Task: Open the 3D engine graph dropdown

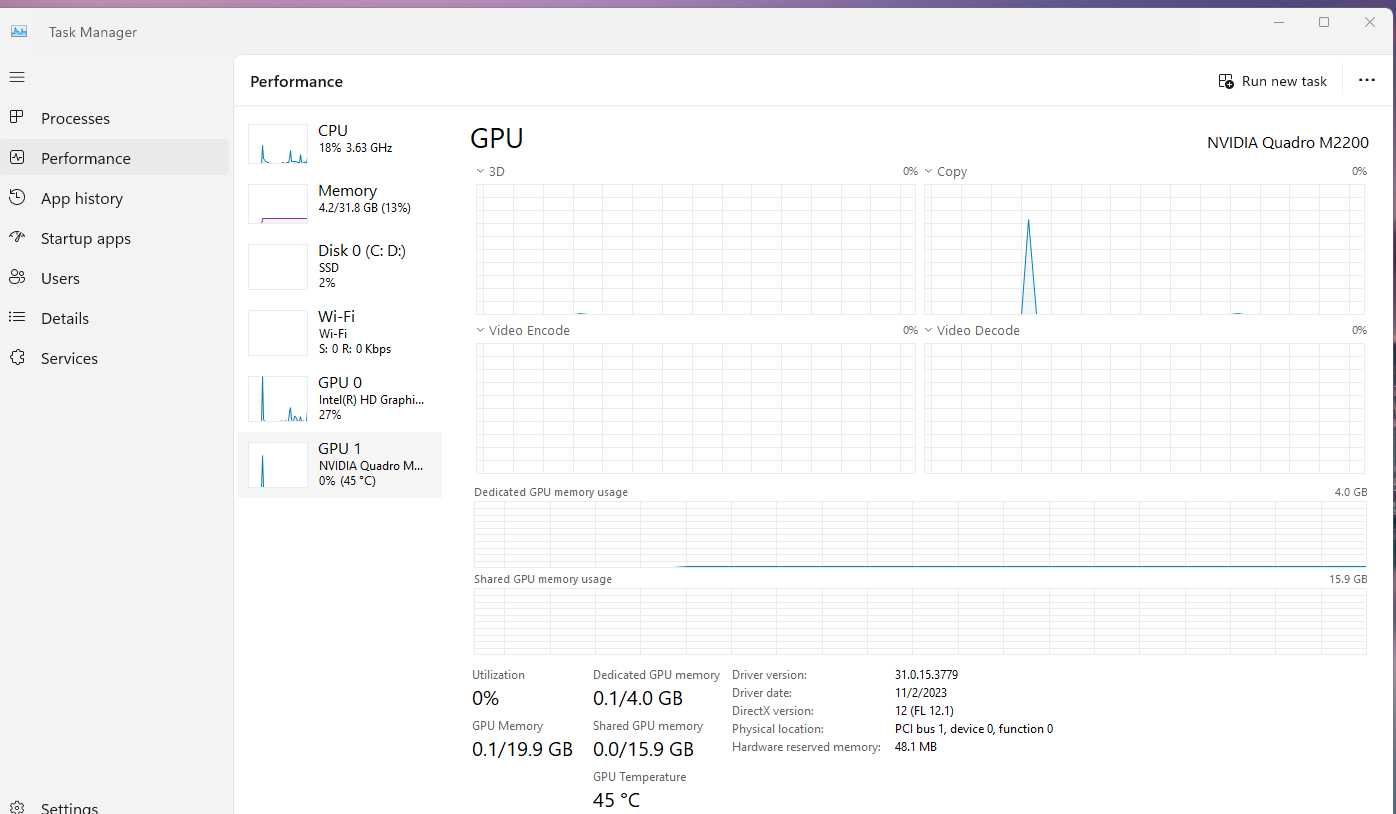Action: [x=481, y=172]
